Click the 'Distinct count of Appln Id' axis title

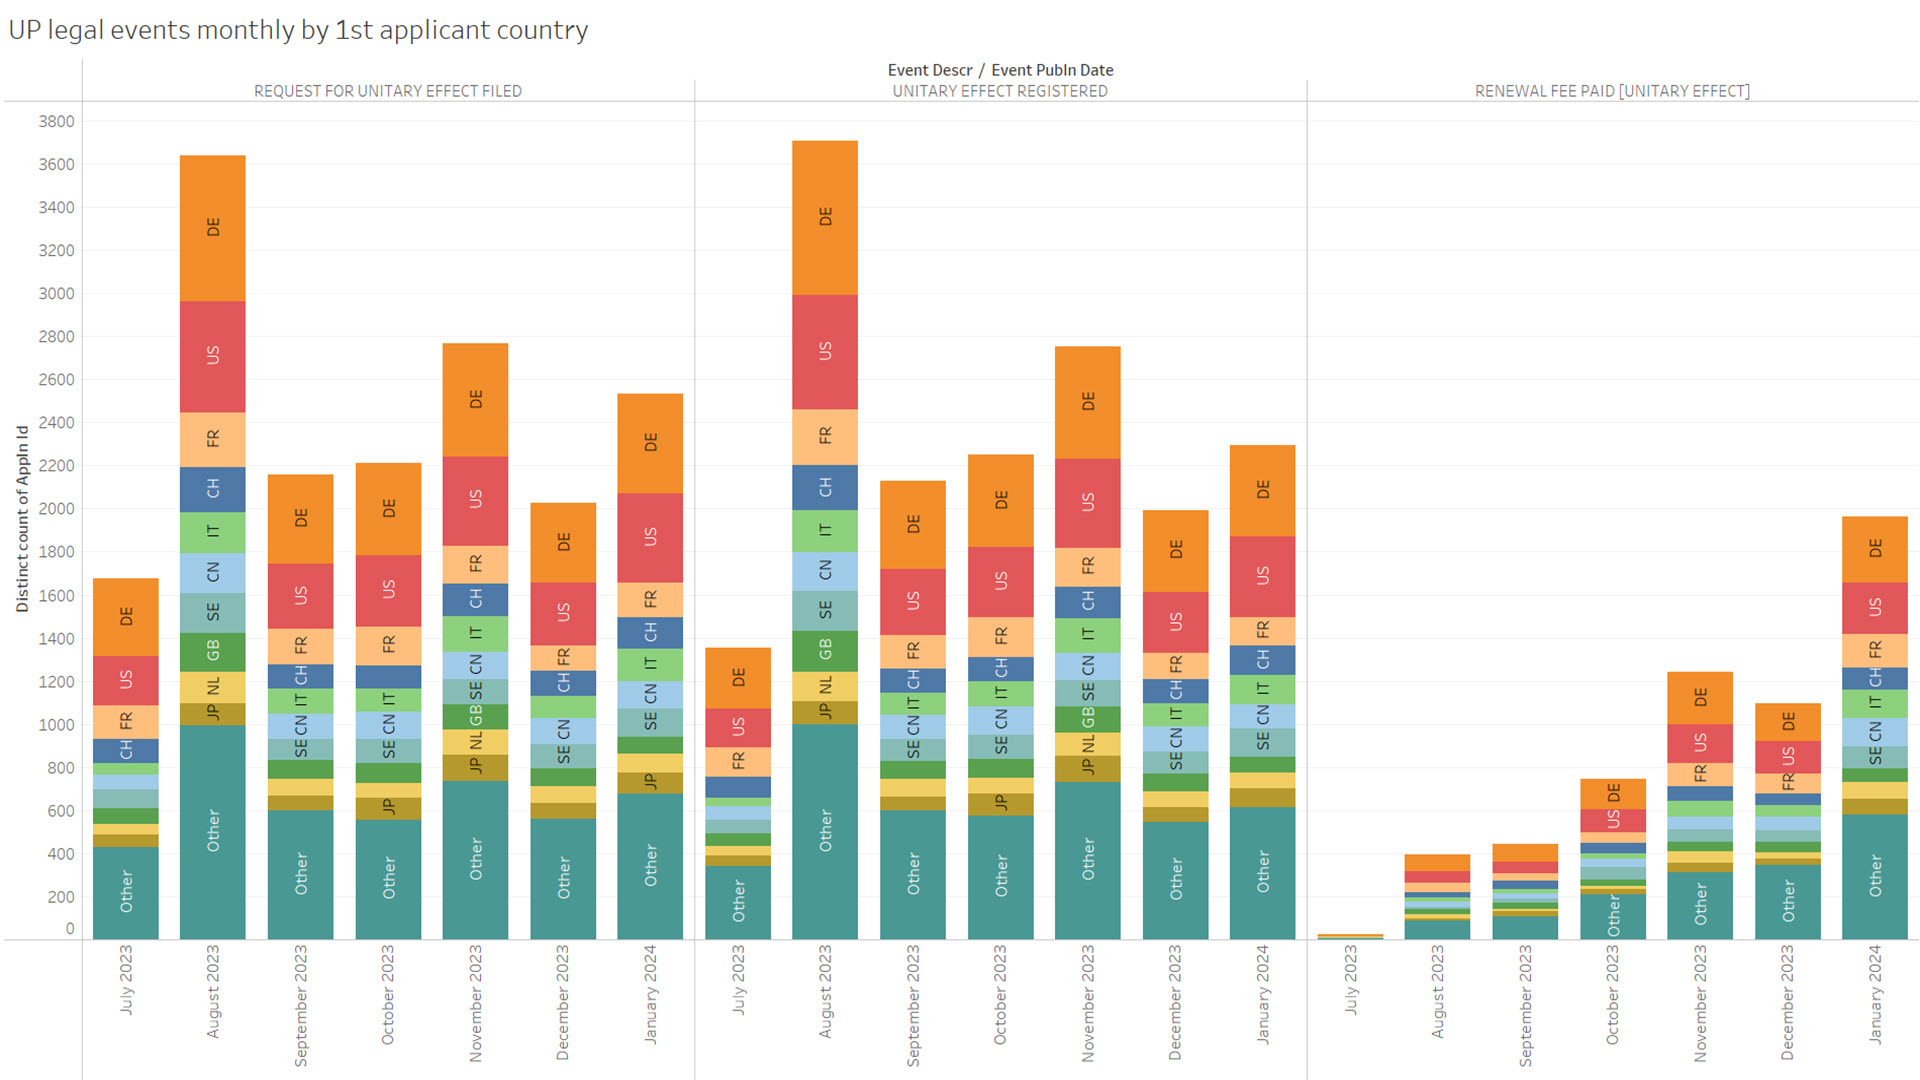(x=22, y=518)
